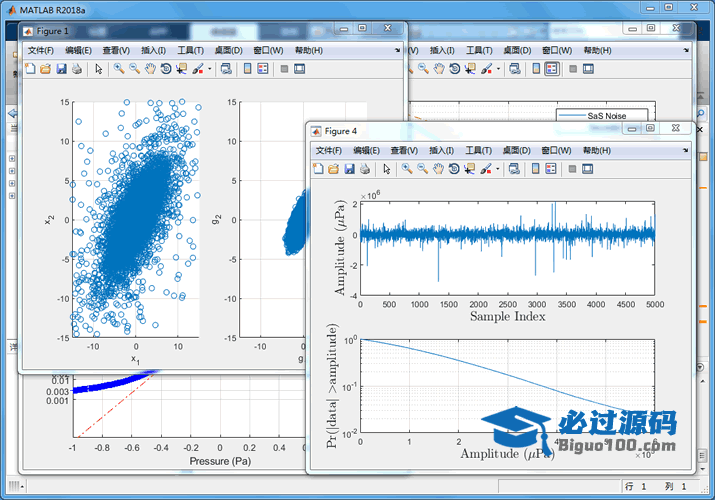Select Brush data tool in Figure 4
Viewport: 715px width, 500px height.
click(x=486, y=169)
